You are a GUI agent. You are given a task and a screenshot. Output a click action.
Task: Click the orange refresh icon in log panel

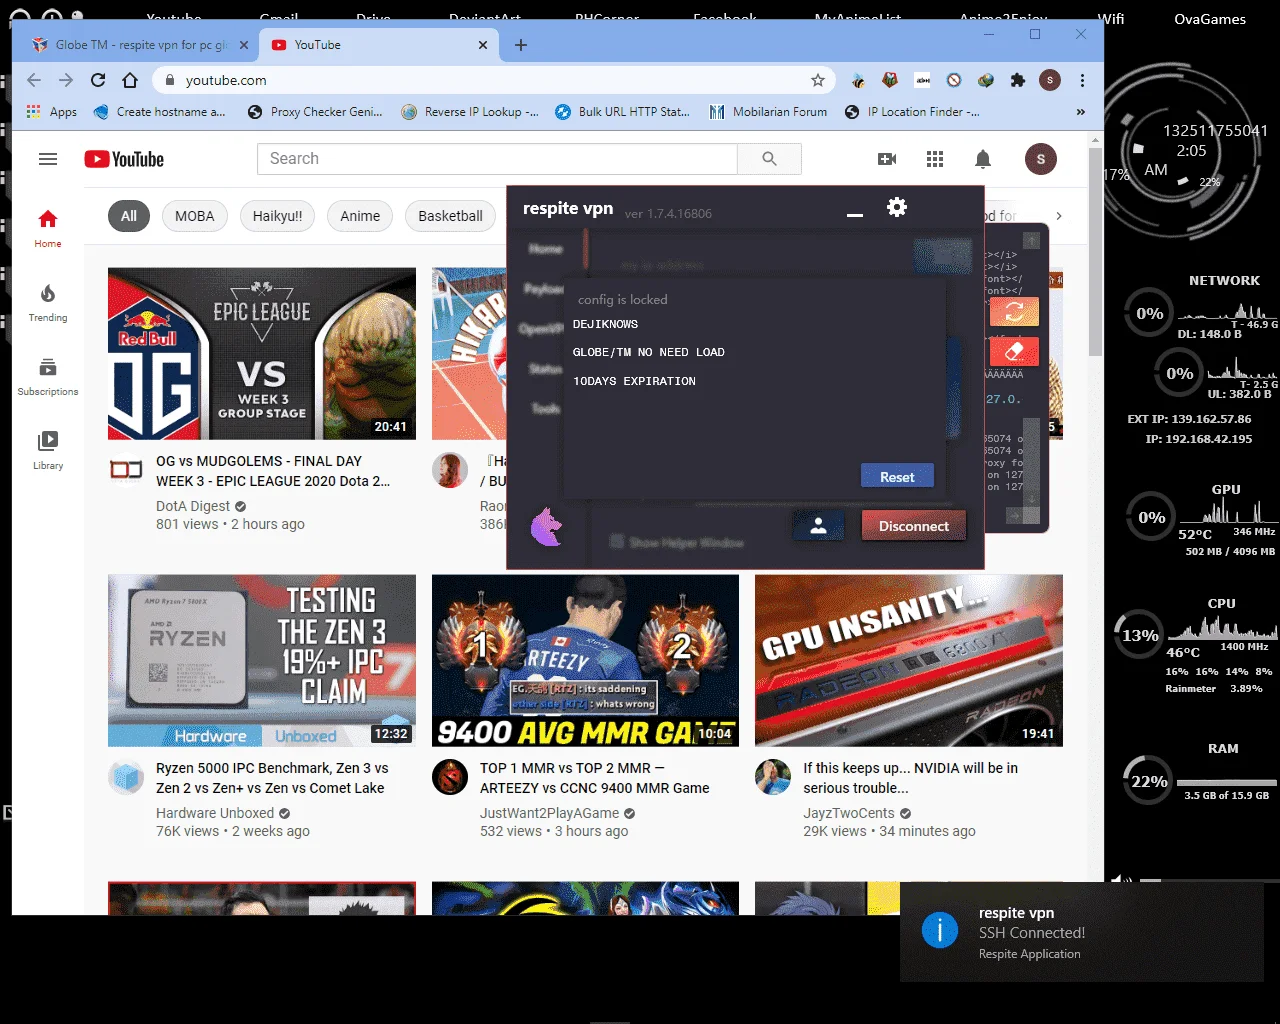tap(1014, 312)
